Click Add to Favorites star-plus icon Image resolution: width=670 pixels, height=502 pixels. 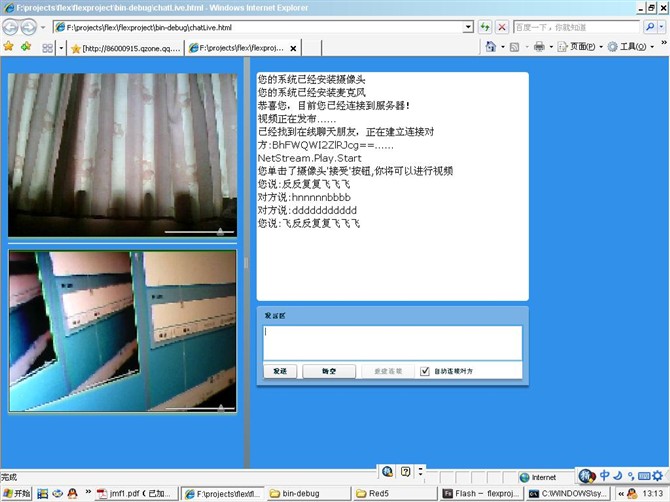[x=26, y=47]
